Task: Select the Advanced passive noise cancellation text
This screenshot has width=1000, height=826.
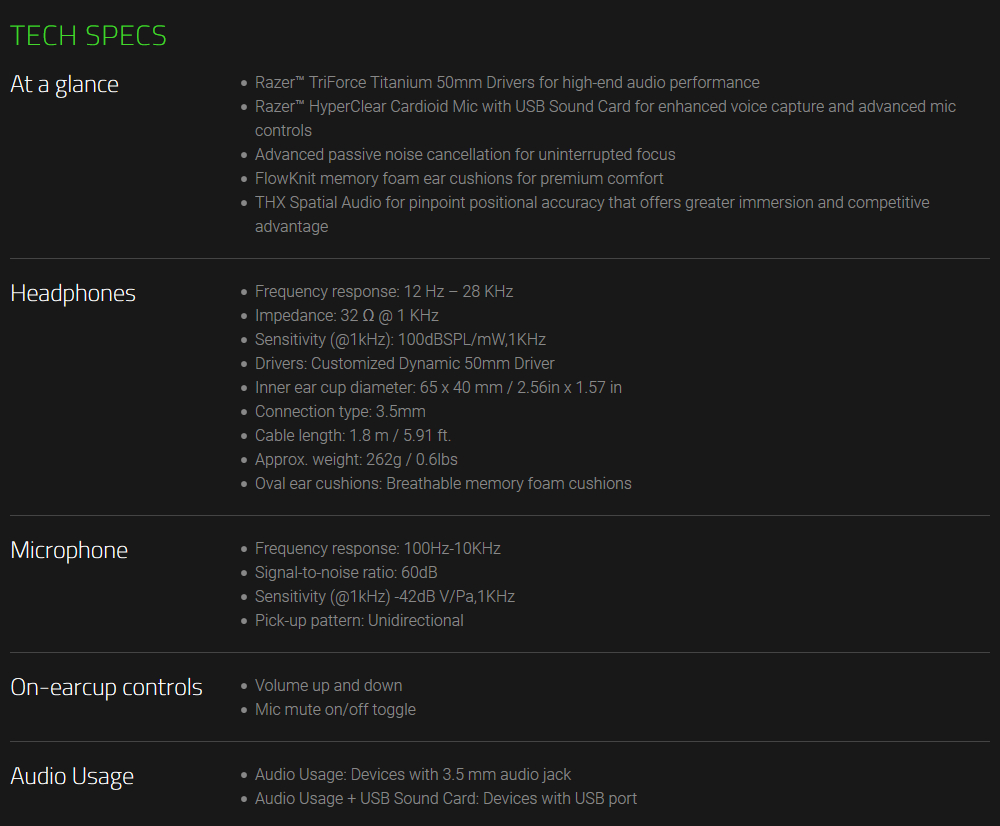Action: pyautogui.click(x=465, y=155)
